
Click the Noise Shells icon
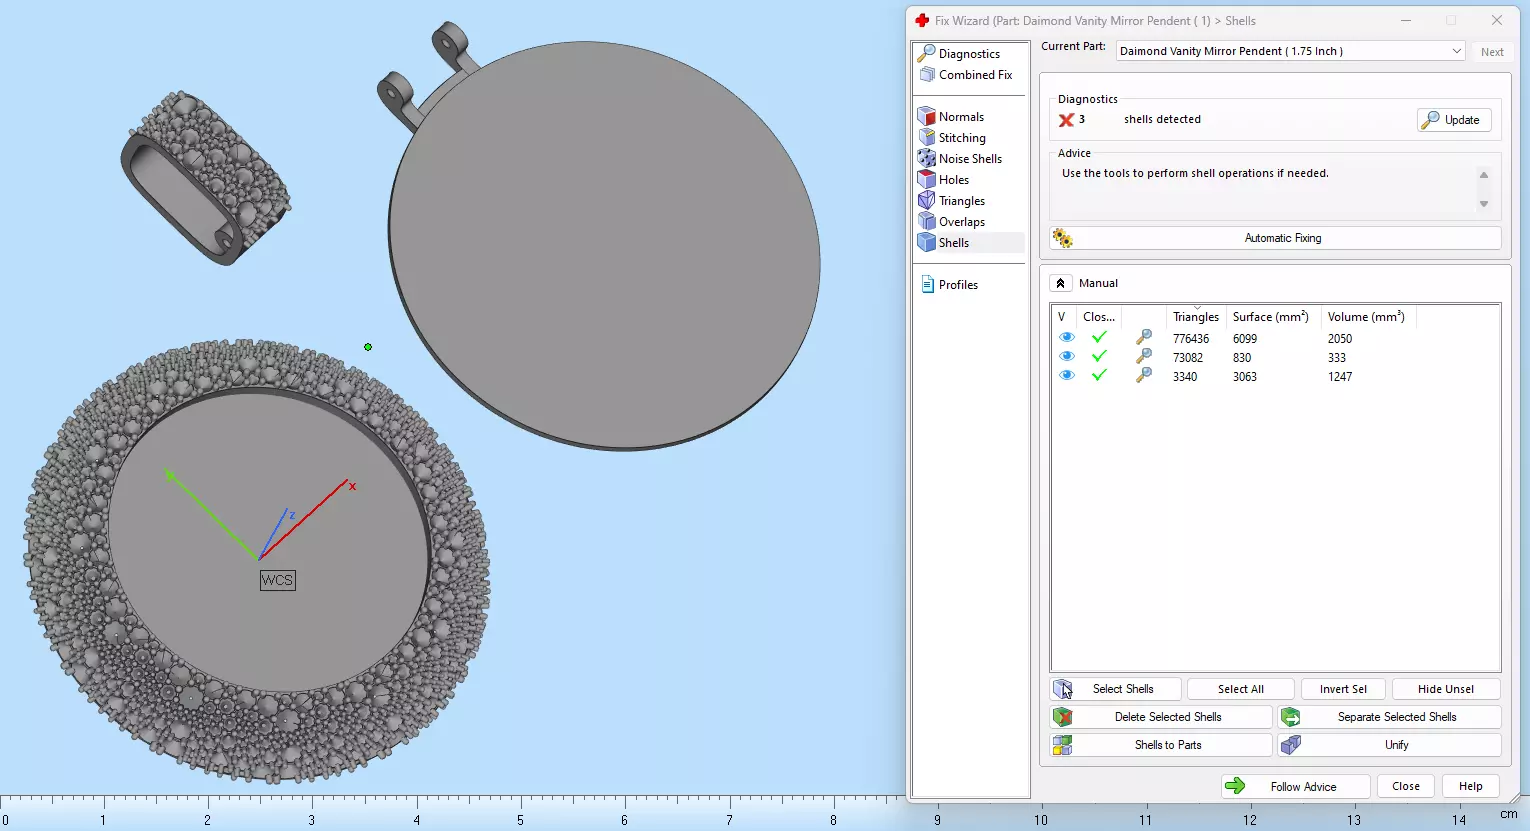click(927, 158)
